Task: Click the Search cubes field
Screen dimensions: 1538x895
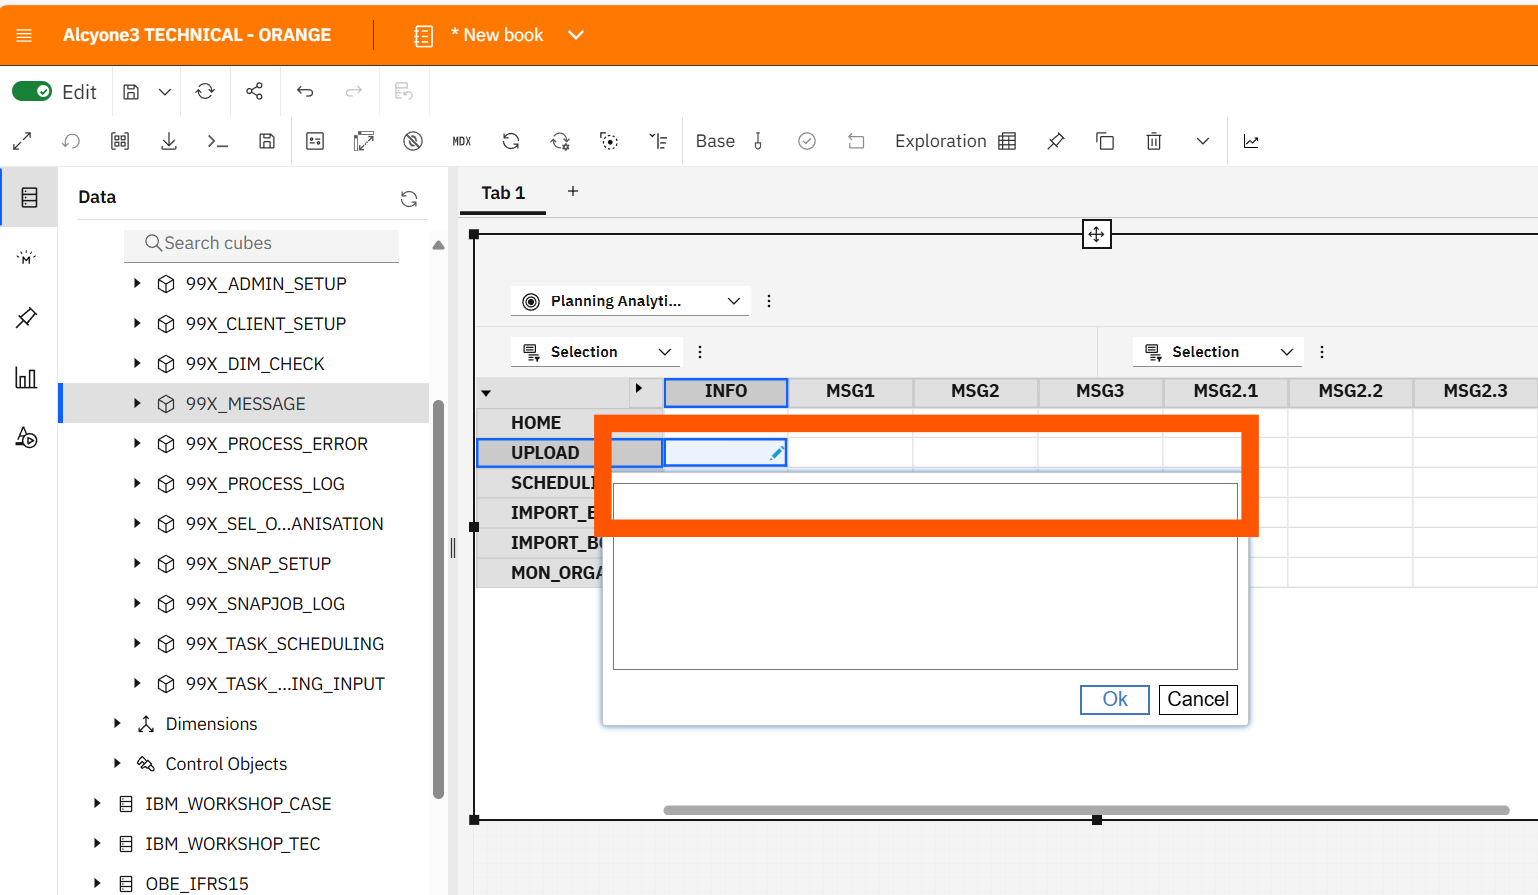Action: tap(262, 243)
